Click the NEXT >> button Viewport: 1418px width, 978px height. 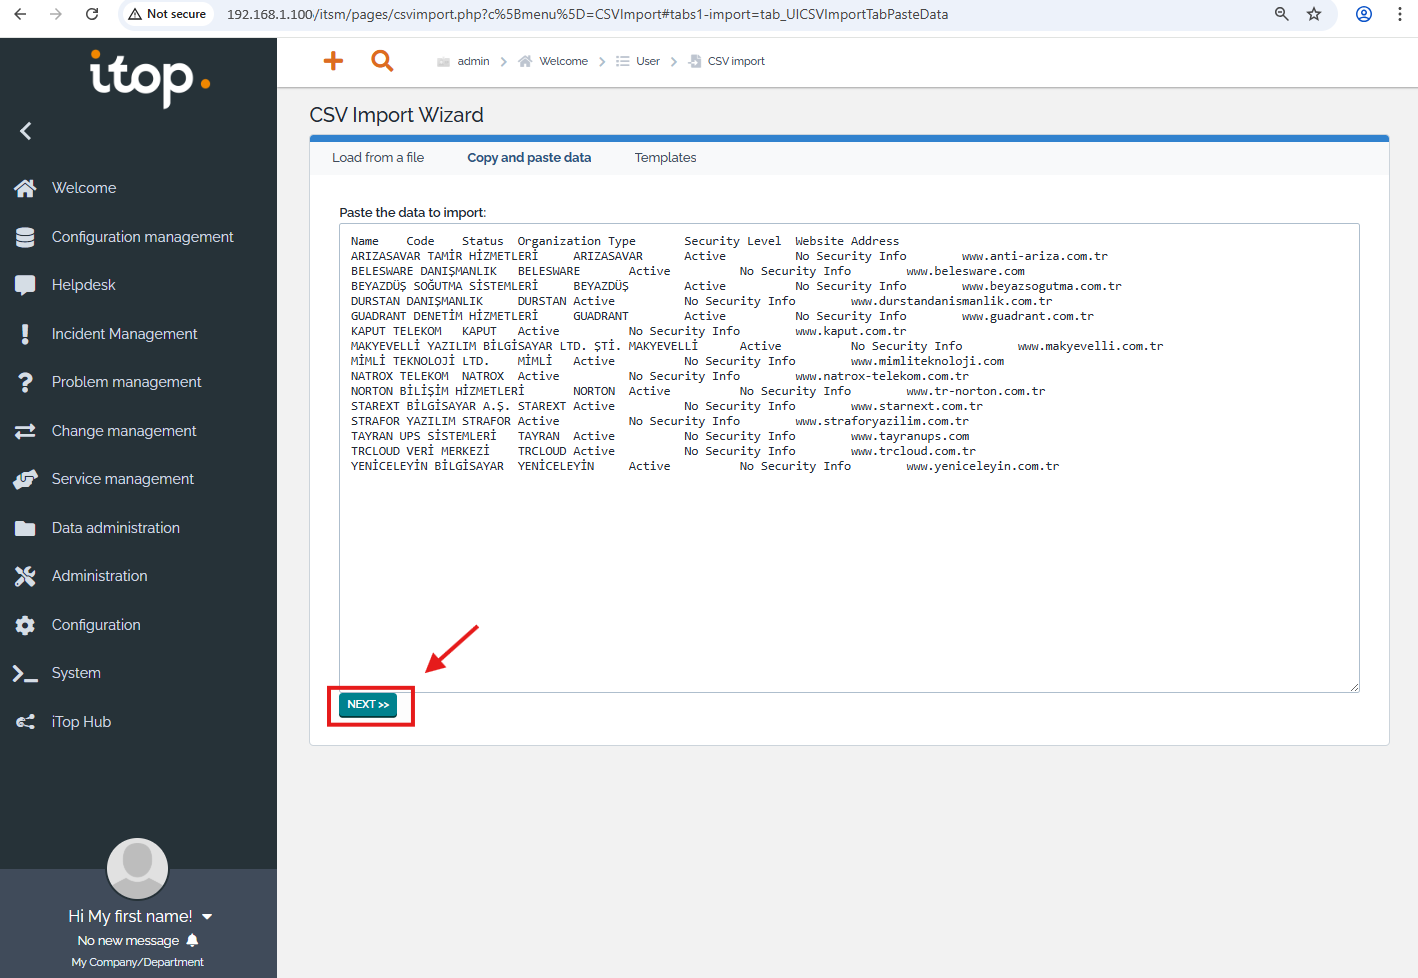[368, 705]
